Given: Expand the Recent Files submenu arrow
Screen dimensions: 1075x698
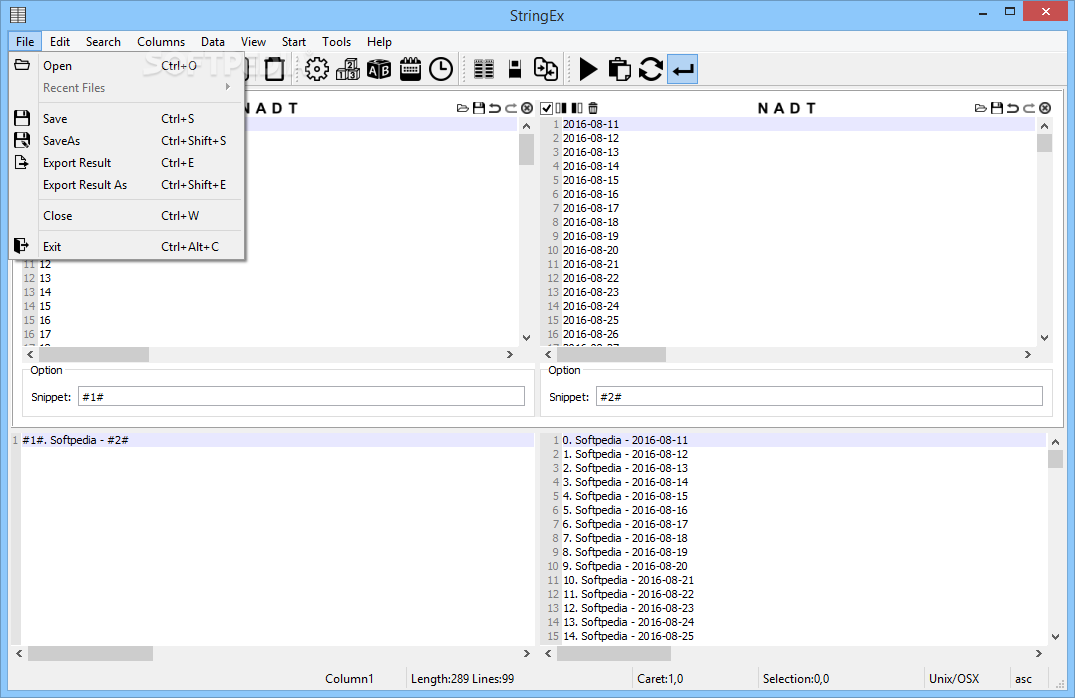Looking at the screenshot, I should click(228, 87).
